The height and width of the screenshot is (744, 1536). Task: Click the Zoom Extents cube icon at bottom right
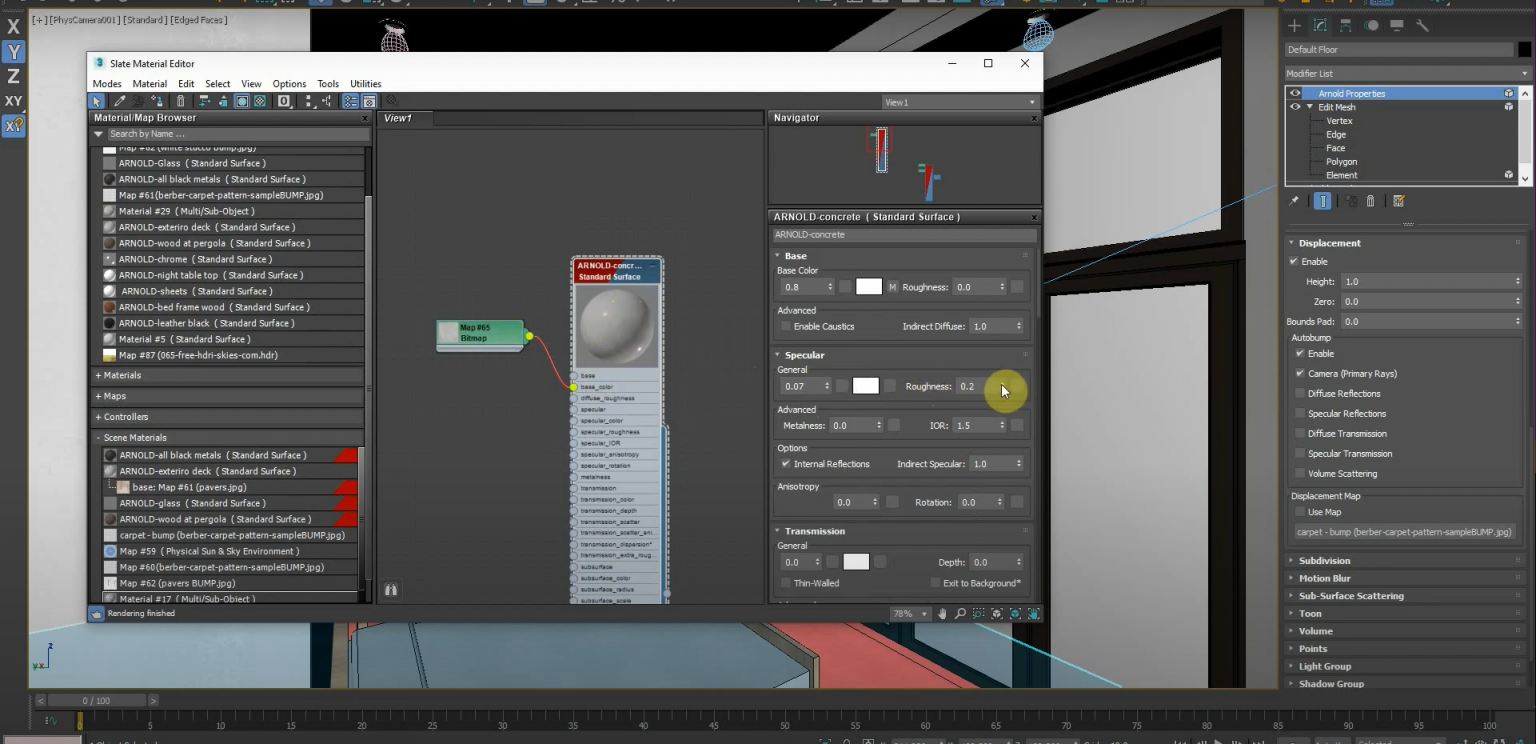[997, 611]
